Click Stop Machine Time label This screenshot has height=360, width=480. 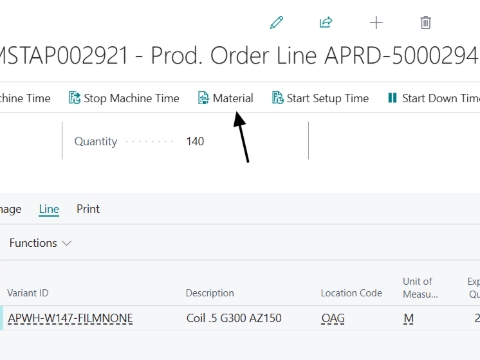[x=131, y=98]
